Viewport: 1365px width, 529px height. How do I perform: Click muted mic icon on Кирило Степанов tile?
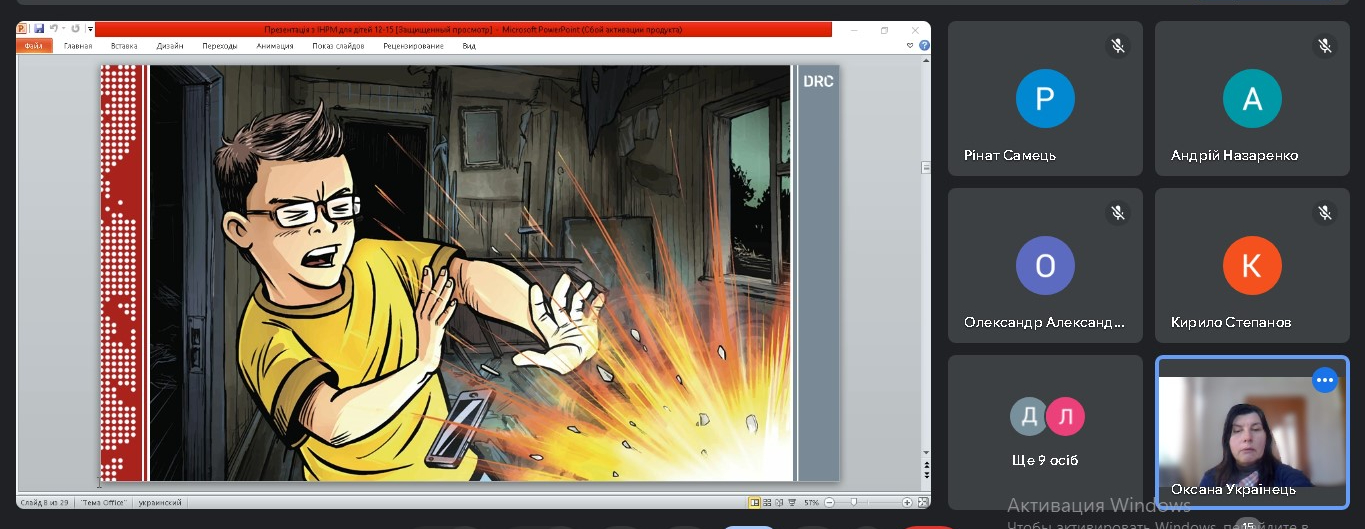pos(1325,213)
